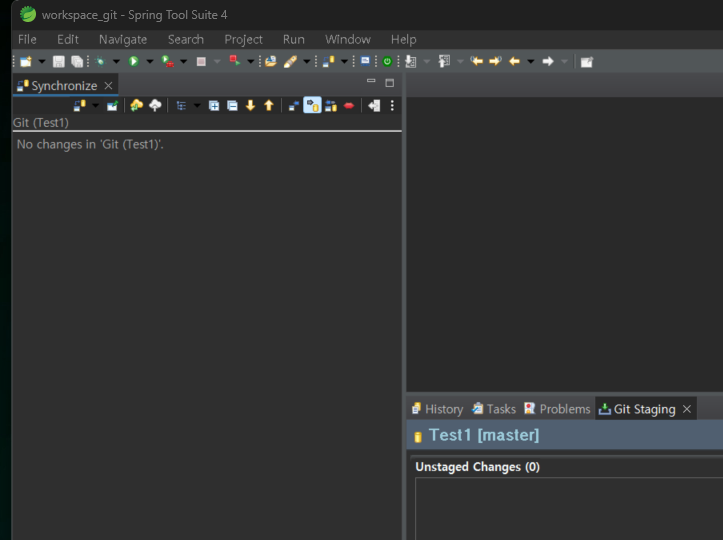Click the yellow up arrow Previous Difference

click(x=269, y=106)
